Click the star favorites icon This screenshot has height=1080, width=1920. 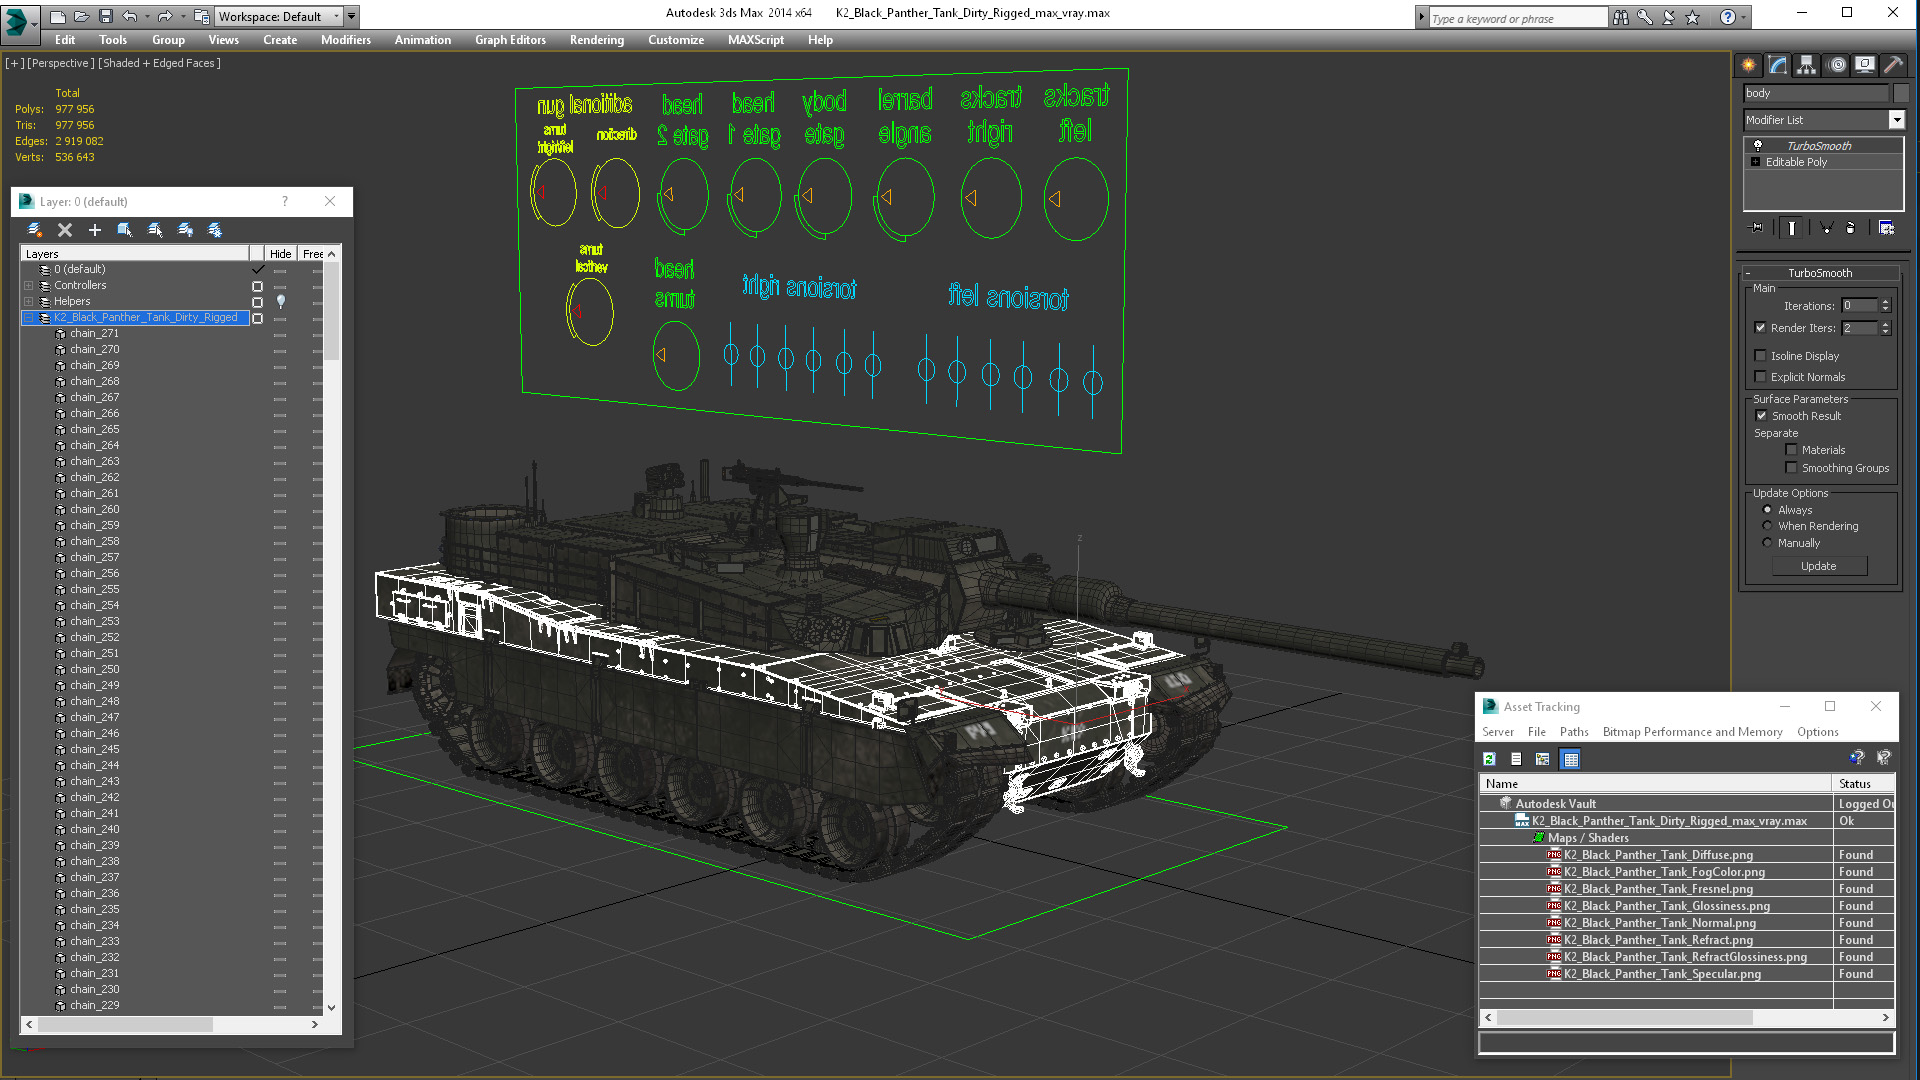1692,17
